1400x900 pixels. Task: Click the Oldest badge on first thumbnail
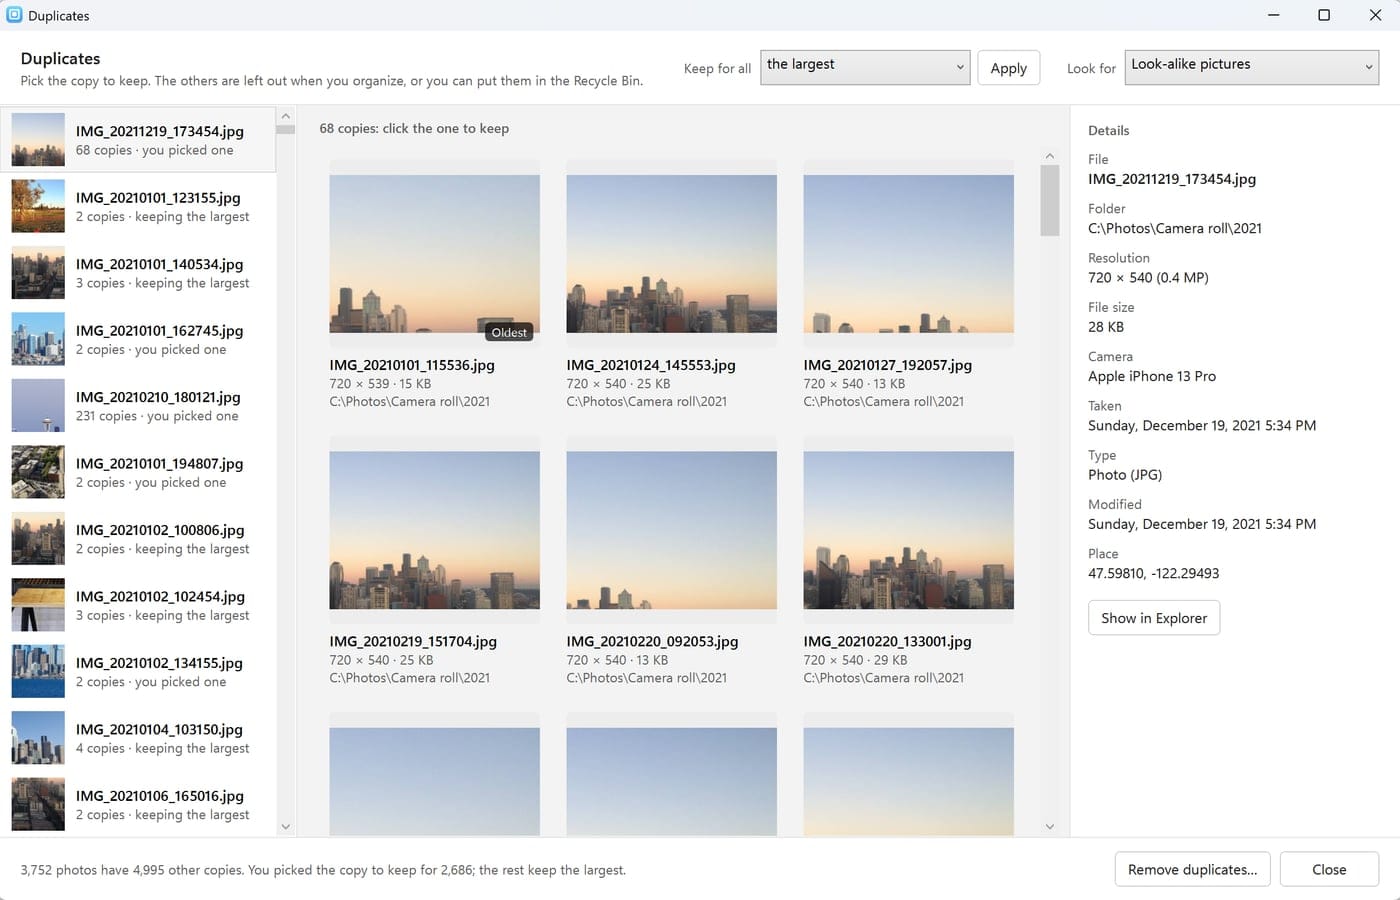(509, 332)
